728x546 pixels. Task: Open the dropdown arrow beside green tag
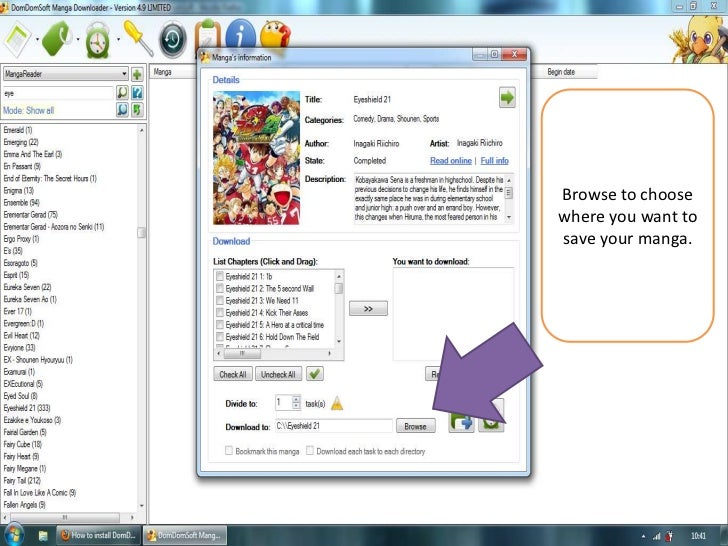pyautogui.click(x=78, y=40)
